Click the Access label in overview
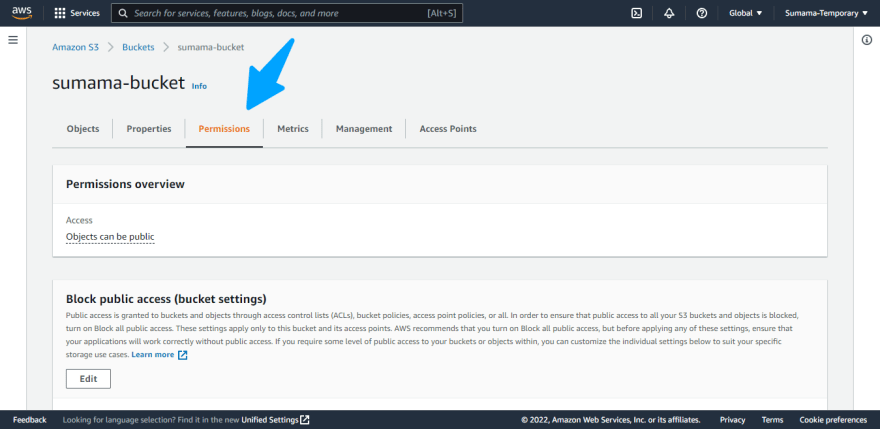Image resolution: width=880 pixels, height=429 pixels. [x=79, y=220]
